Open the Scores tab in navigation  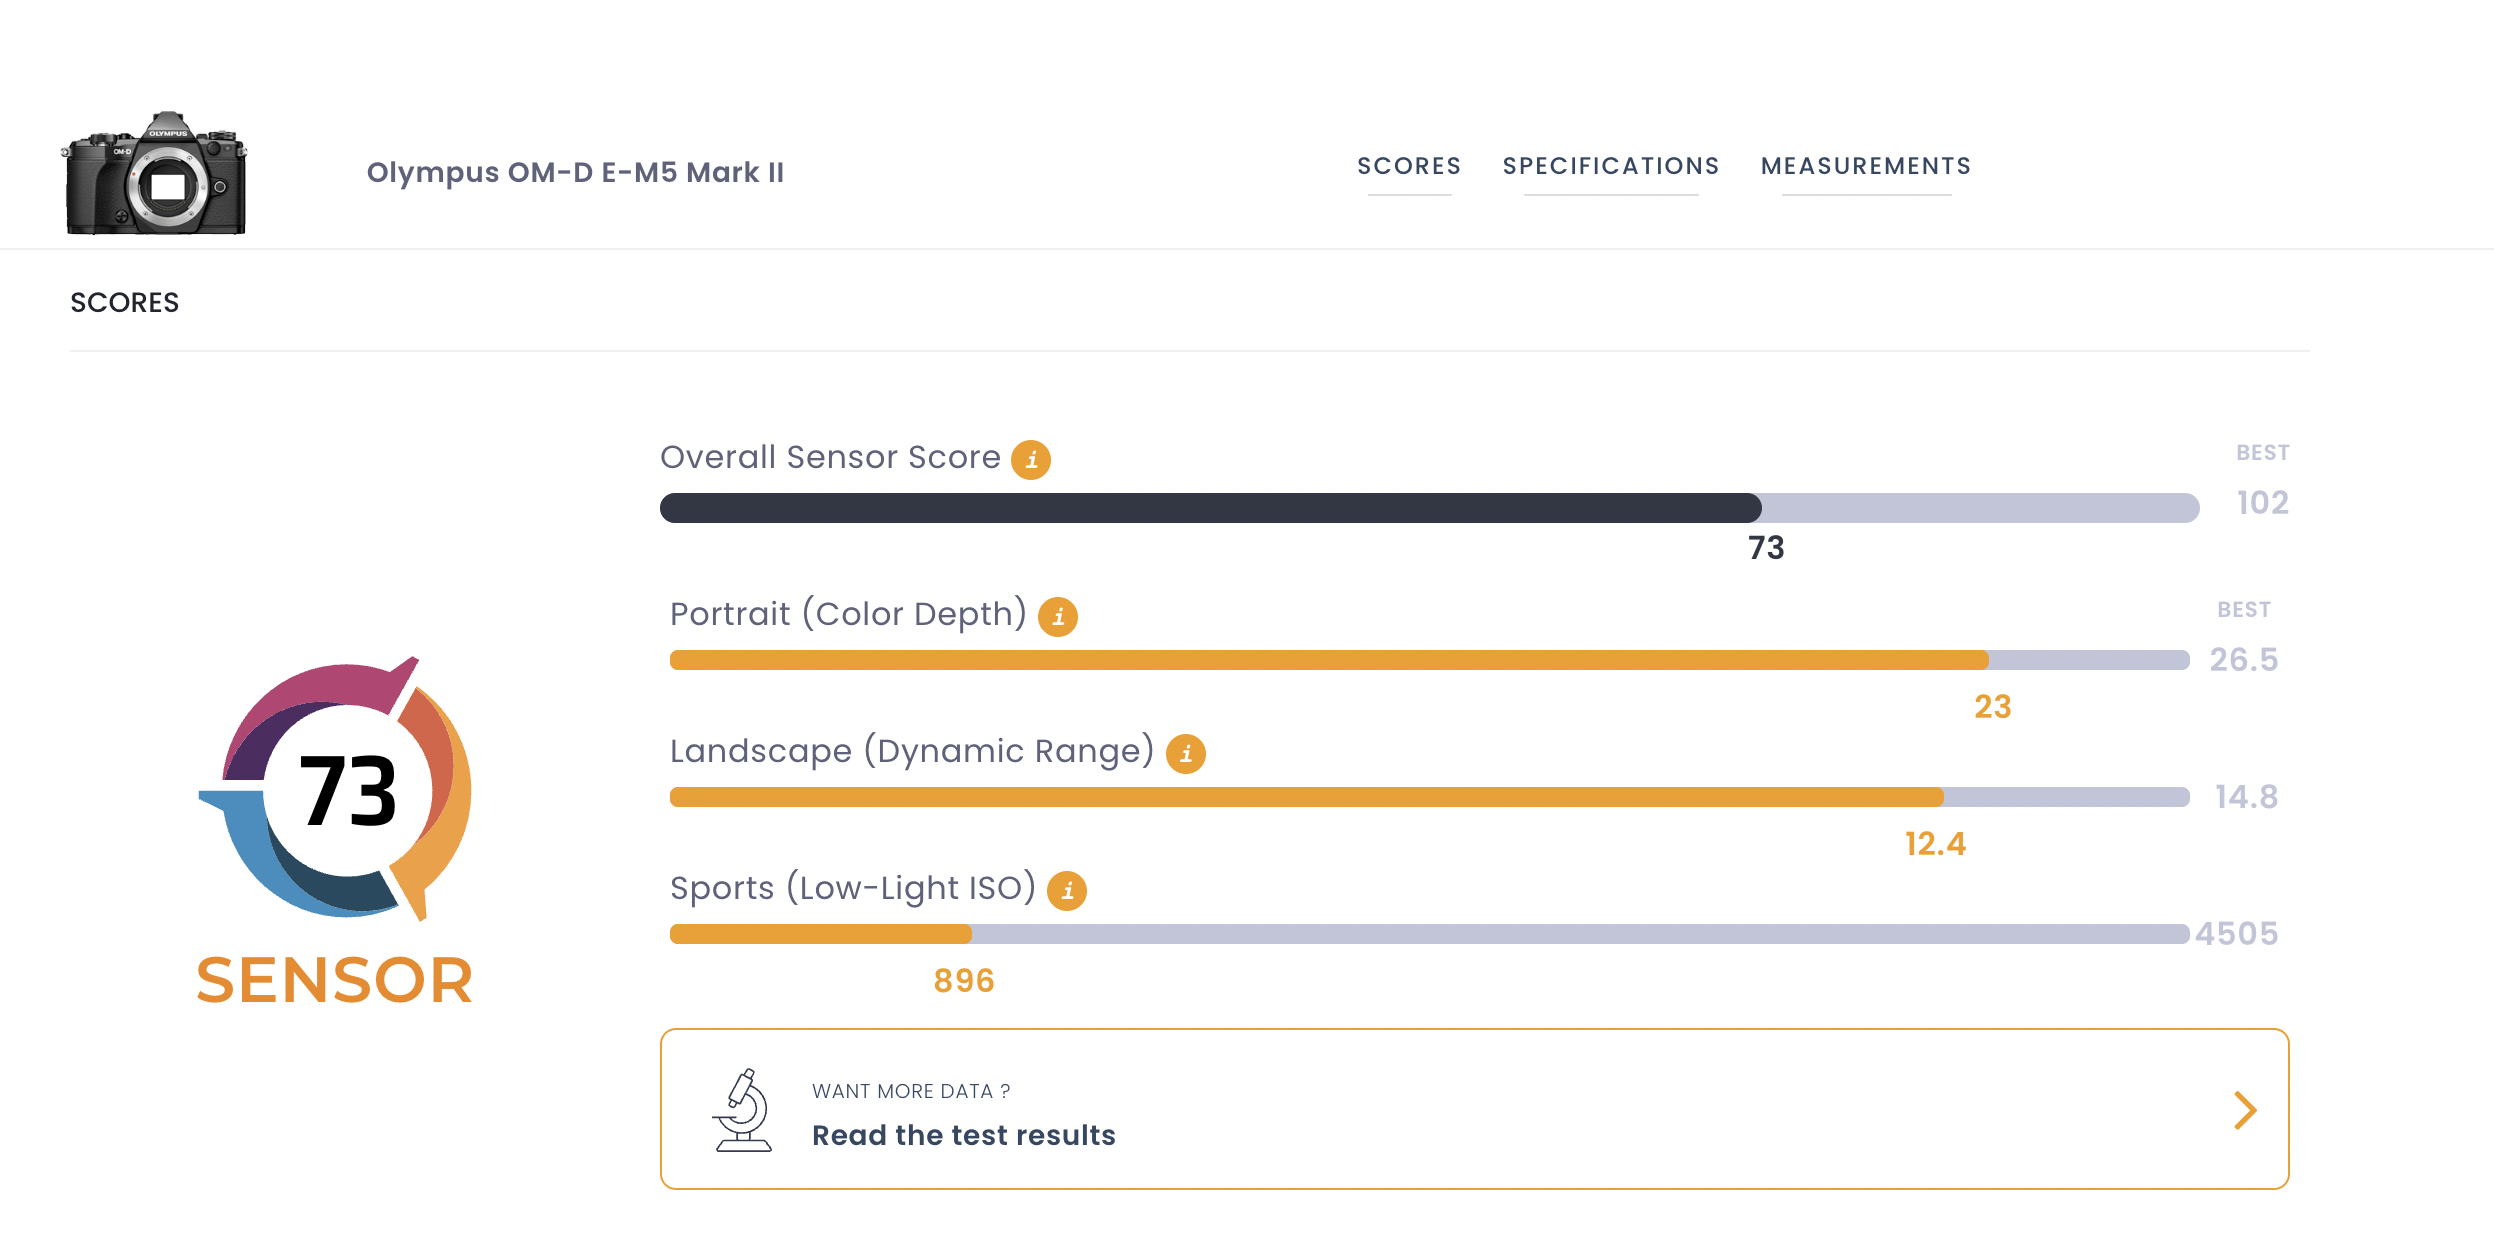[1408, 166]
